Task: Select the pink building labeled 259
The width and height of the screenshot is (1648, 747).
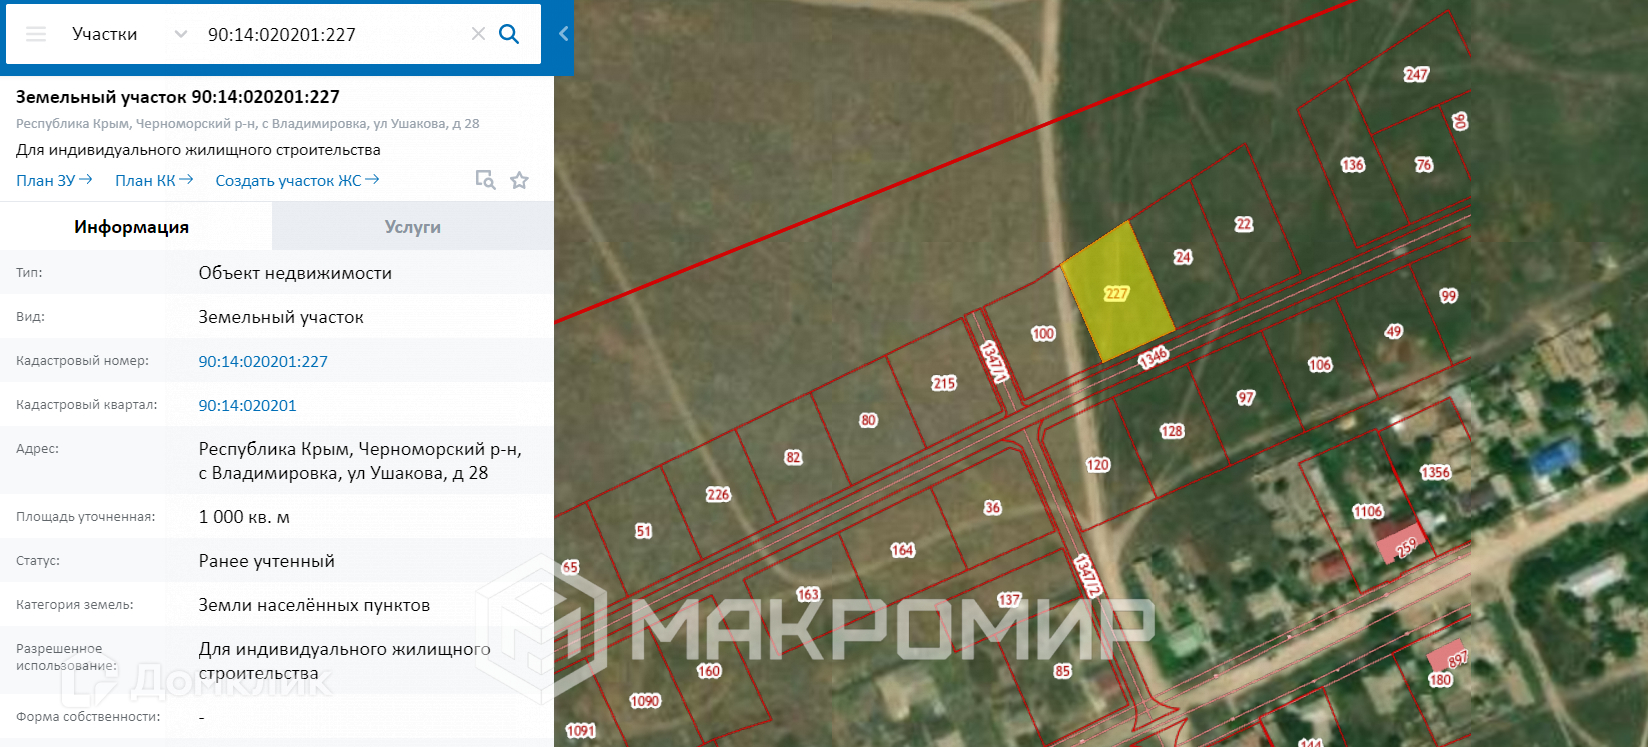Action: pyautogui.click(x=1399, y=543)
